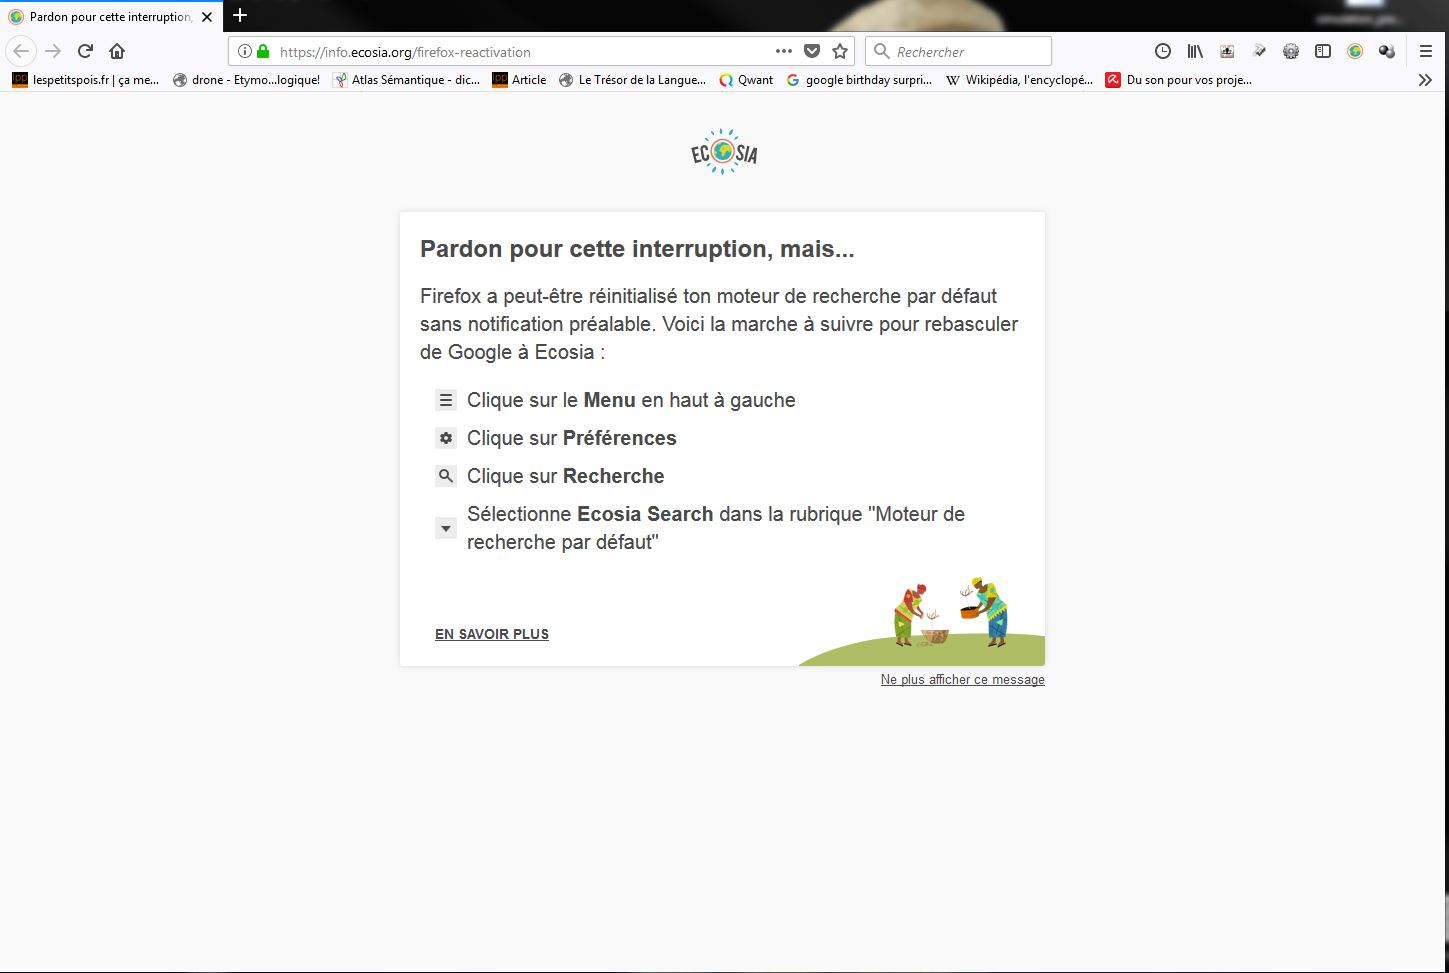Open the page actions three-dot menu
Screen dimensions: 1449x973
click(x=783, y=51)
